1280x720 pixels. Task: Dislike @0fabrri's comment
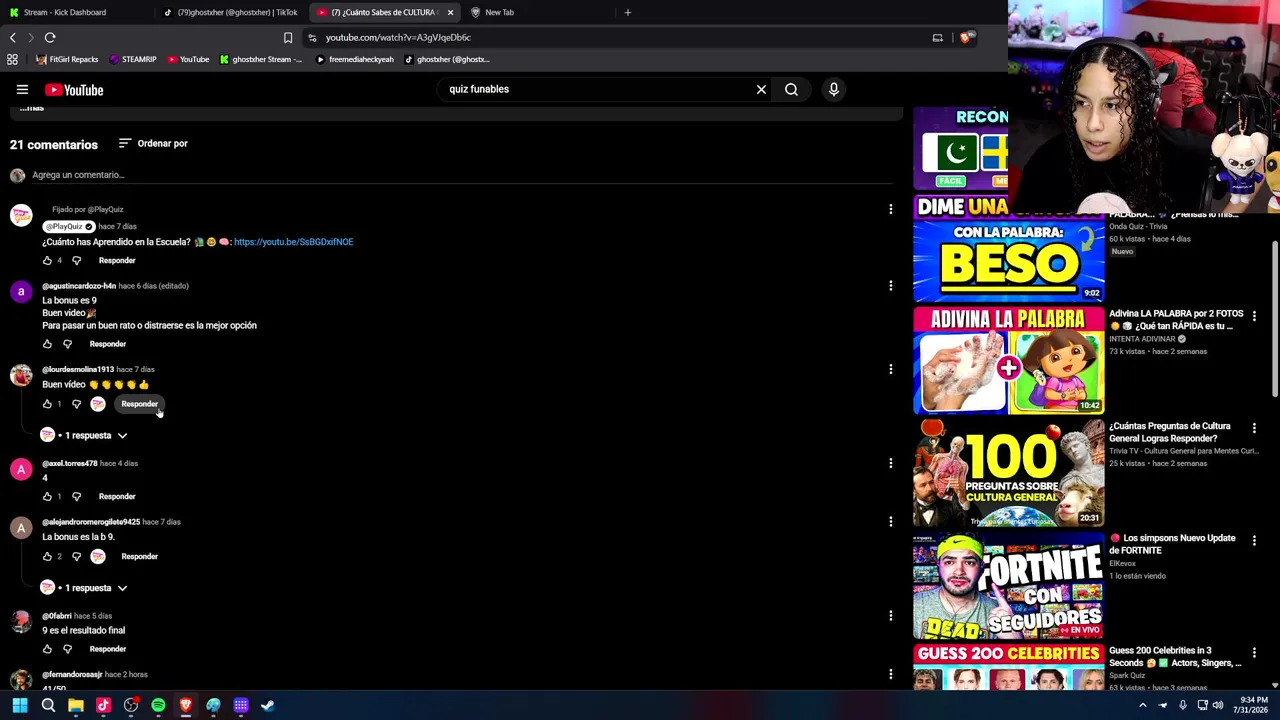(67, 649)
